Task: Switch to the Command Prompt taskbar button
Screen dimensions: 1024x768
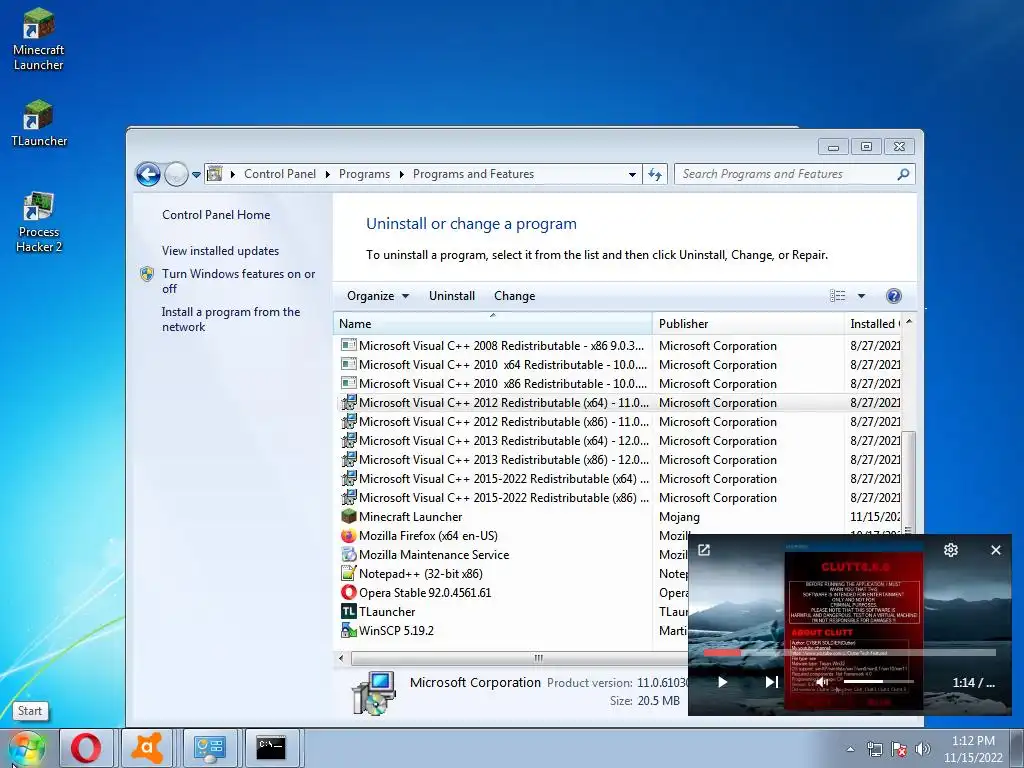Action: click(270, 748)
